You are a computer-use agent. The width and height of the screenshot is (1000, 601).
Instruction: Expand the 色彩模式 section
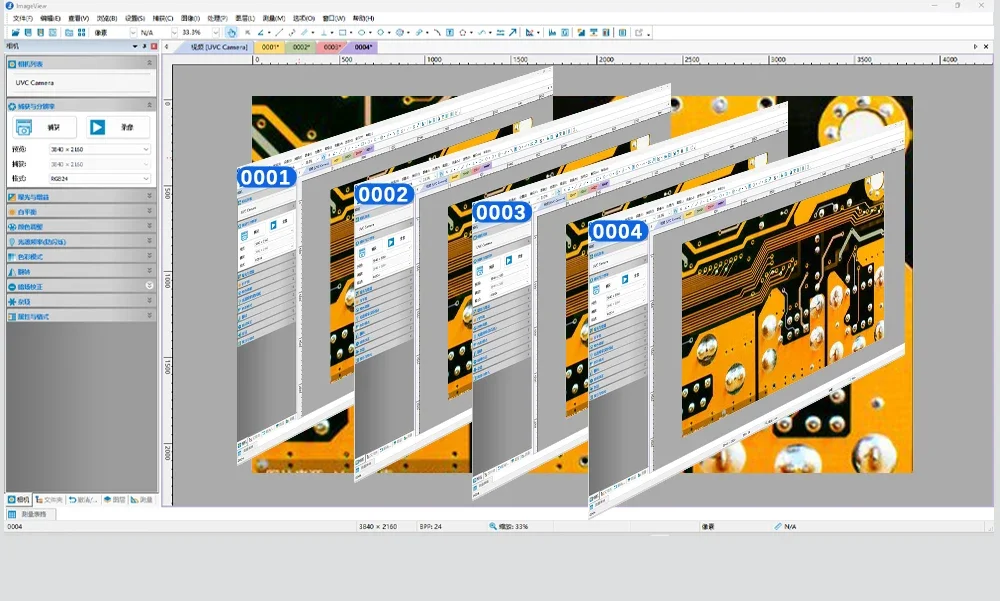pyautogui.click(x=81, y=256)
